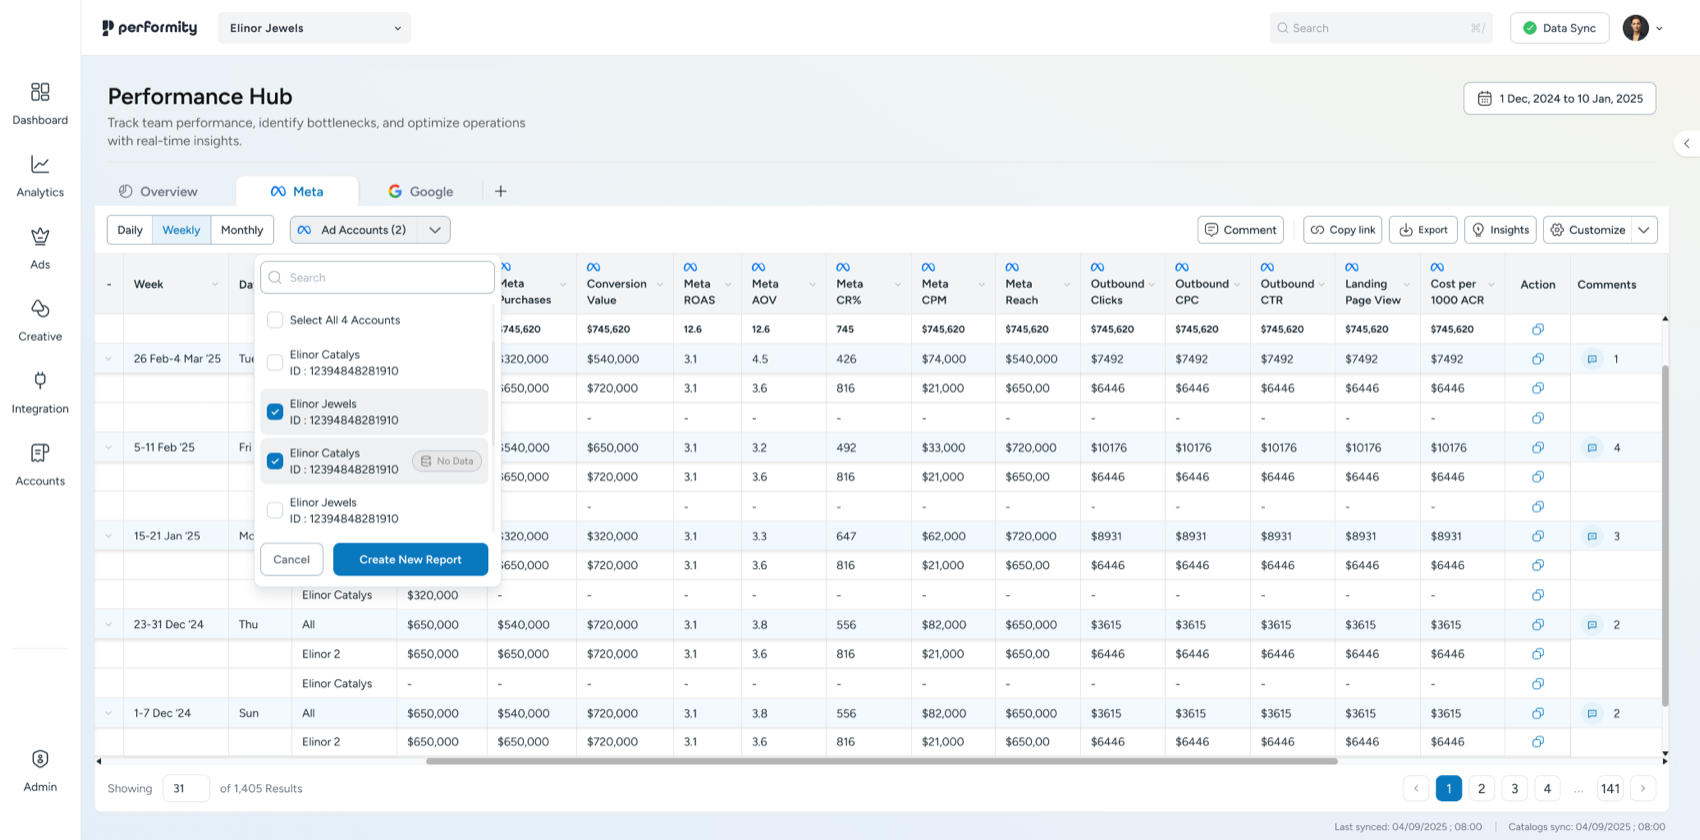Collapse the 15-21 Jan '25 row
Screen dimensions: 1700x840
pos(109,536)
